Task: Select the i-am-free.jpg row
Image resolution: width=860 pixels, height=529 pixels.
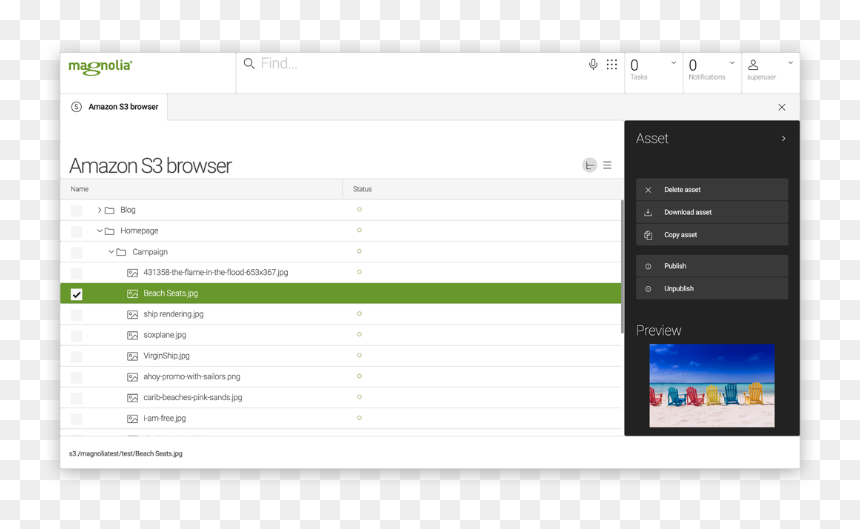Action: [341, 418]
